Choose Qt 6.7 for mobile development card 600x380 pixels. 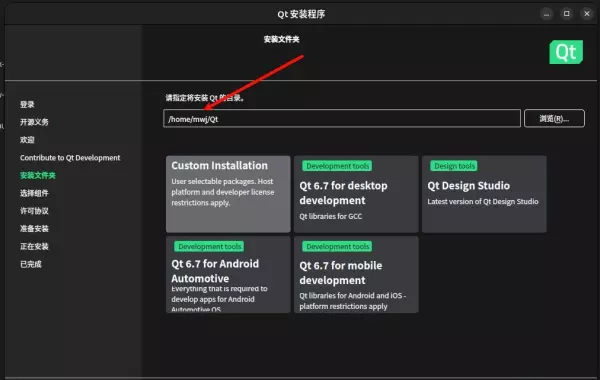(x=356, y=274)
